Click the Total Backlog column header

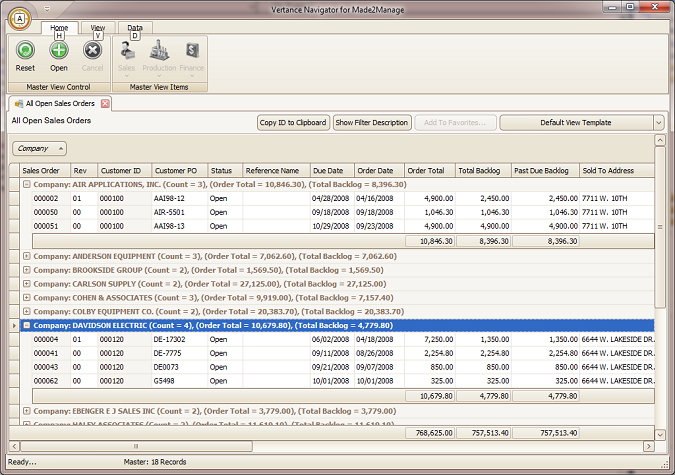pos(483,171)
